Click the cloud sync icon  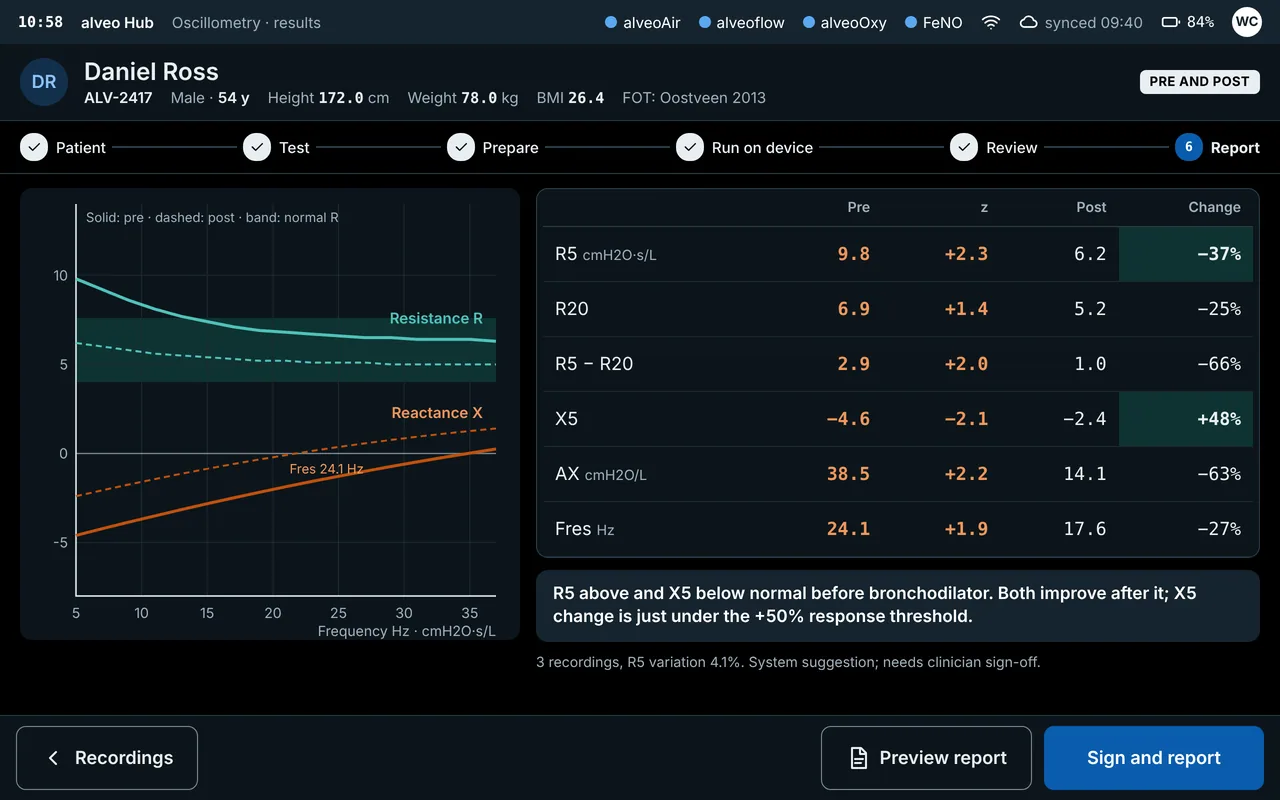1028,22
